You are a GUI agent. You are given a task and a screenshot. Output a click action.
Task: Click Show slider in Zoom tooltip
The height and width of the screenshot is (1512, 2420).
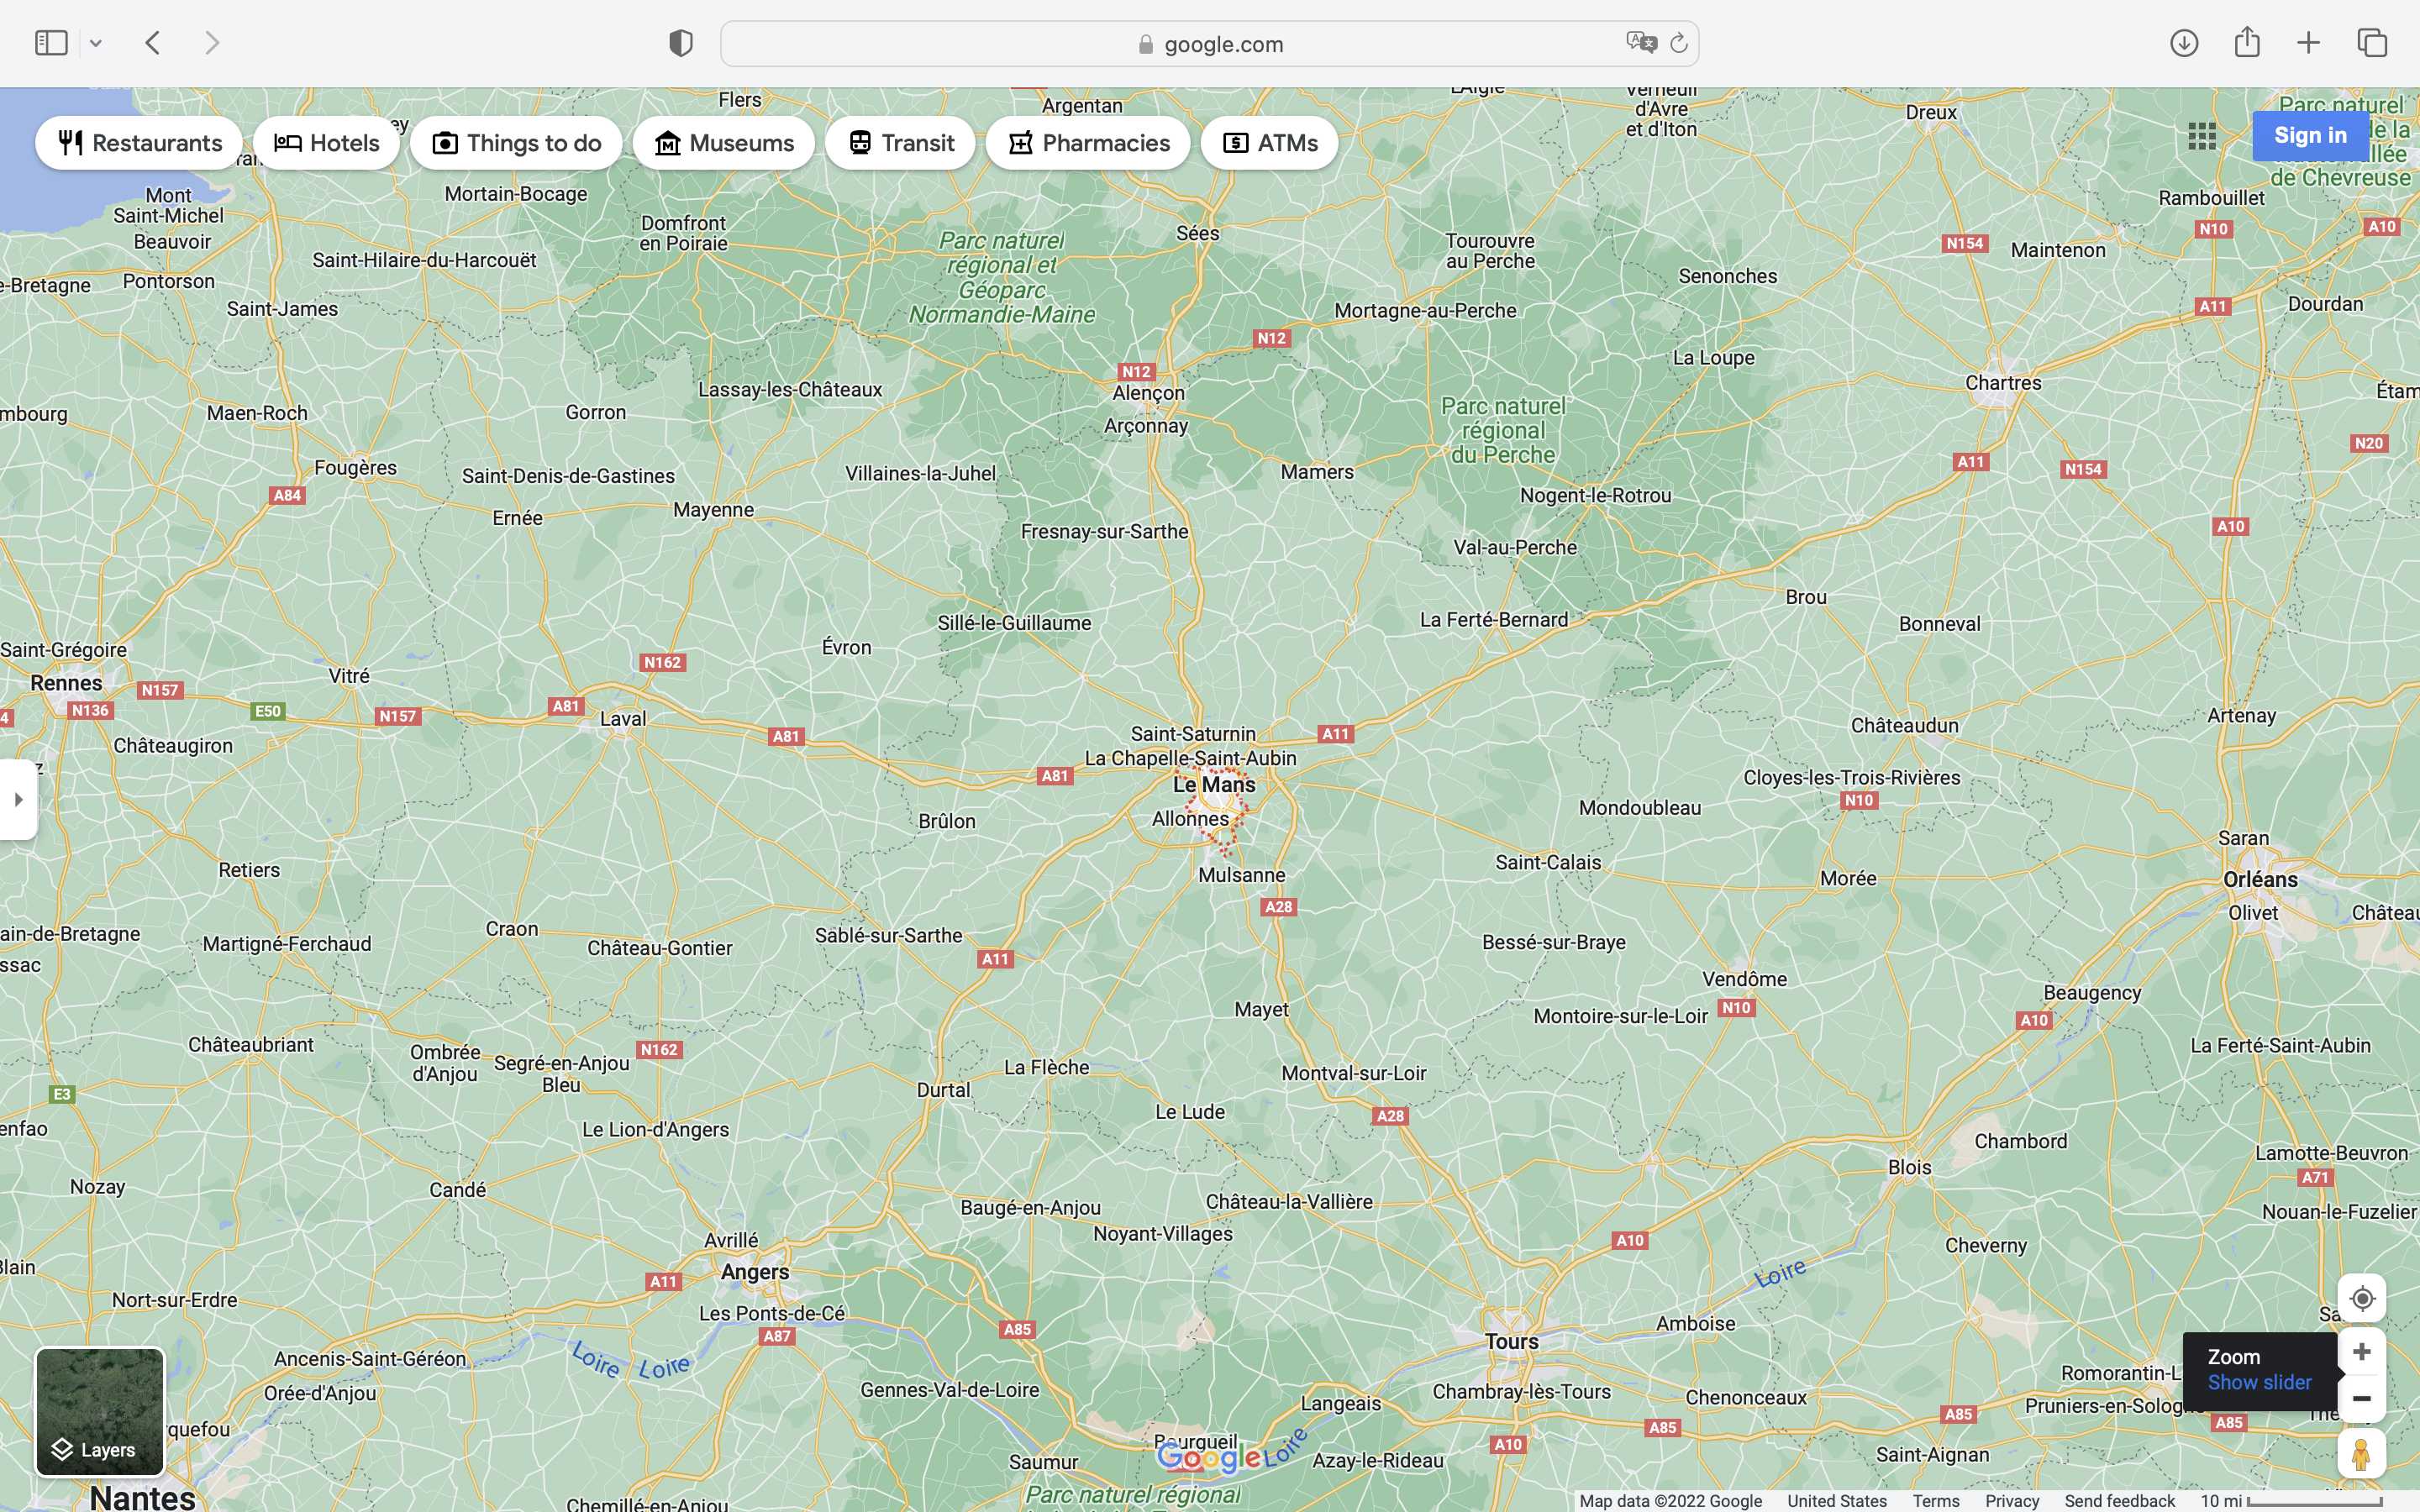pos(2259,1382)
